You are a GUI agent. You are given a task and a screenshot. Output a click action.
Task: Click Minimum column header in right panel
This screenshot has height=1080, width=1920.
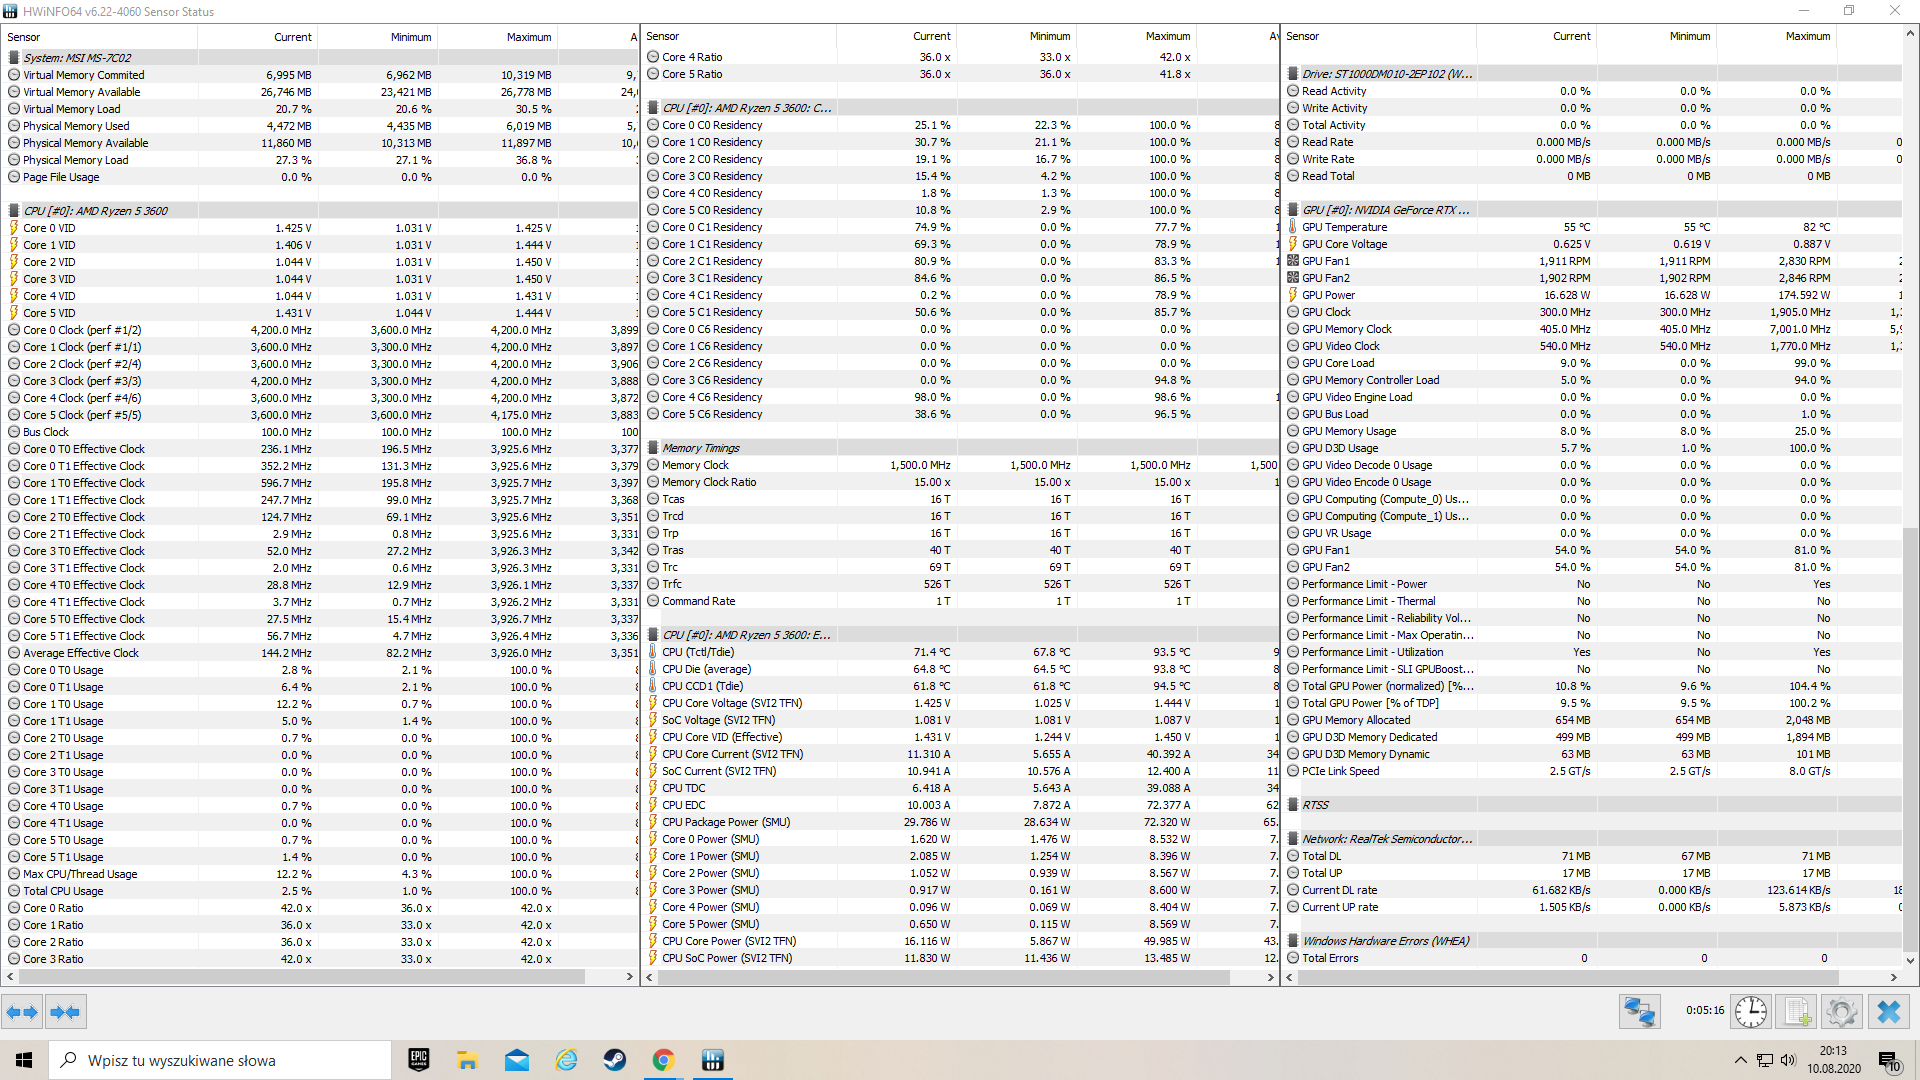point(1657,36)
